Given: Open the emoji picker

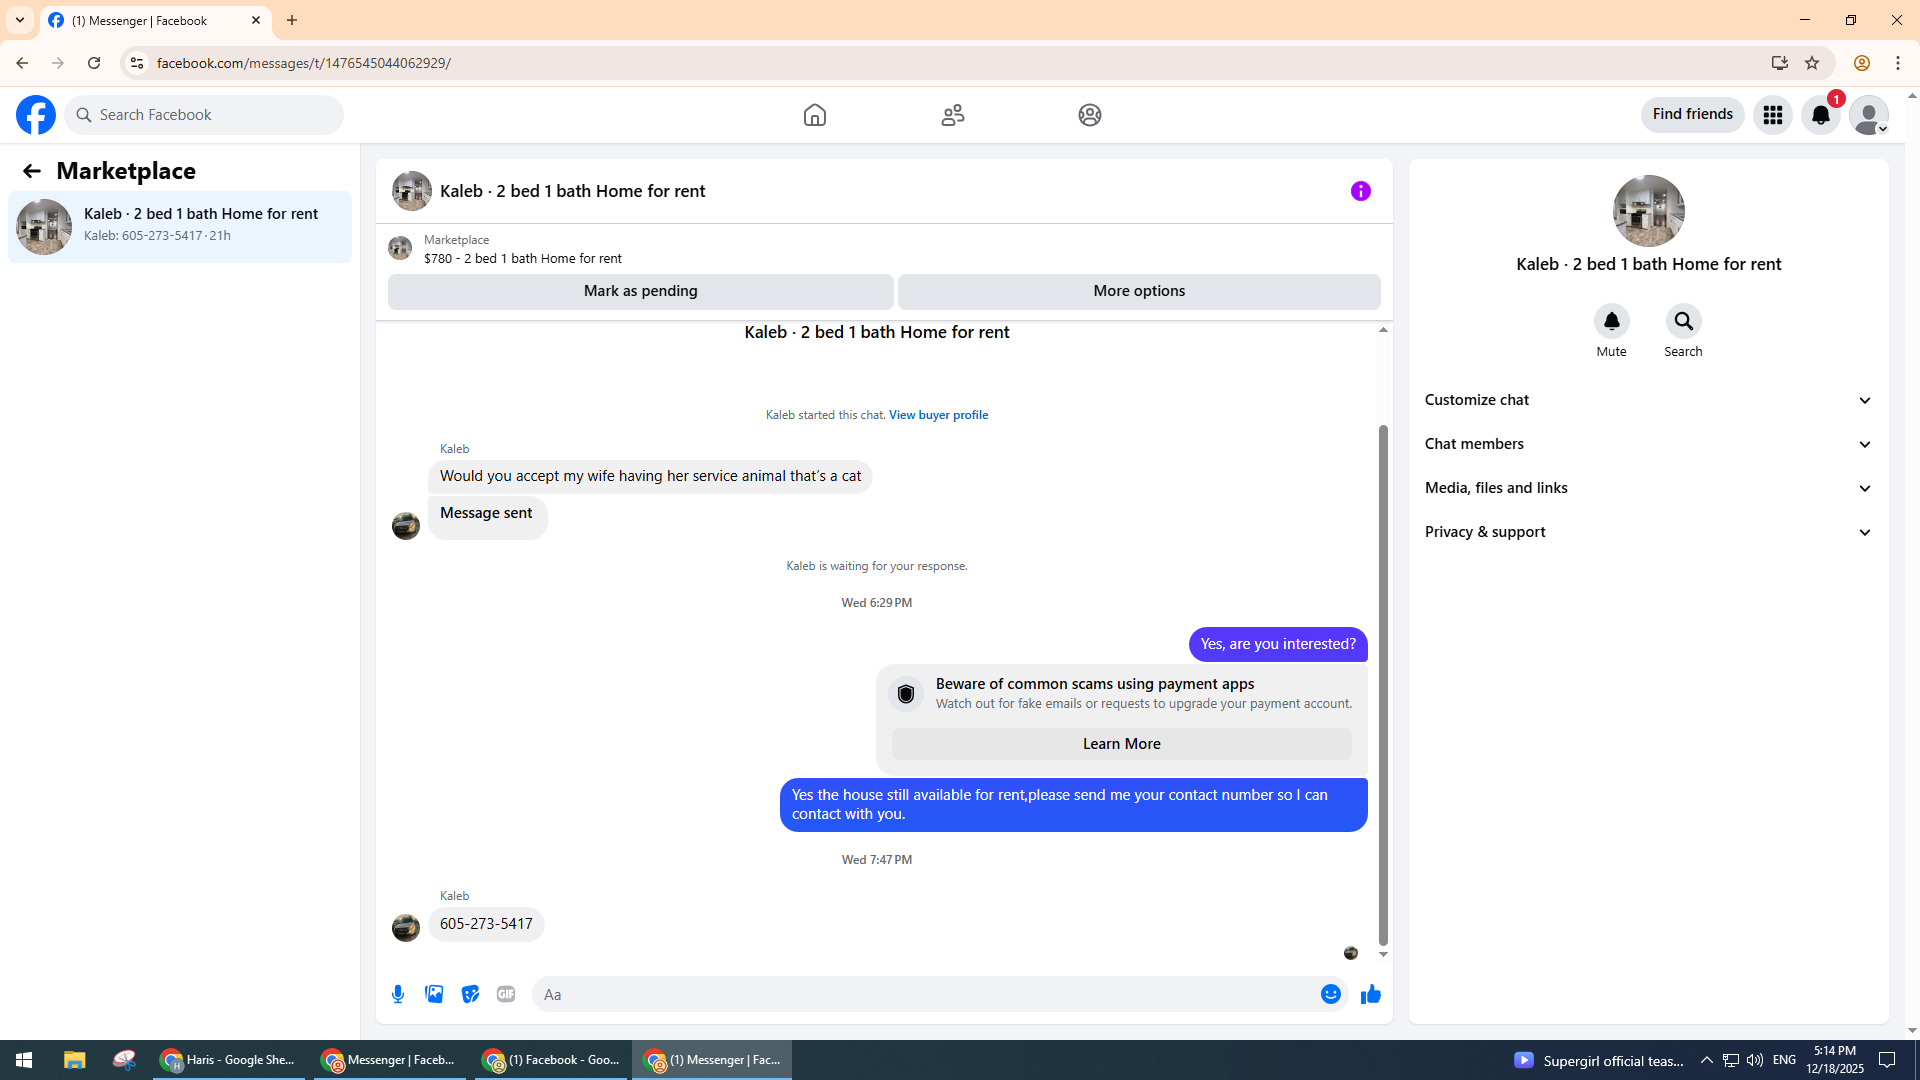Looking at the screenshot, I should point(1331,994).
